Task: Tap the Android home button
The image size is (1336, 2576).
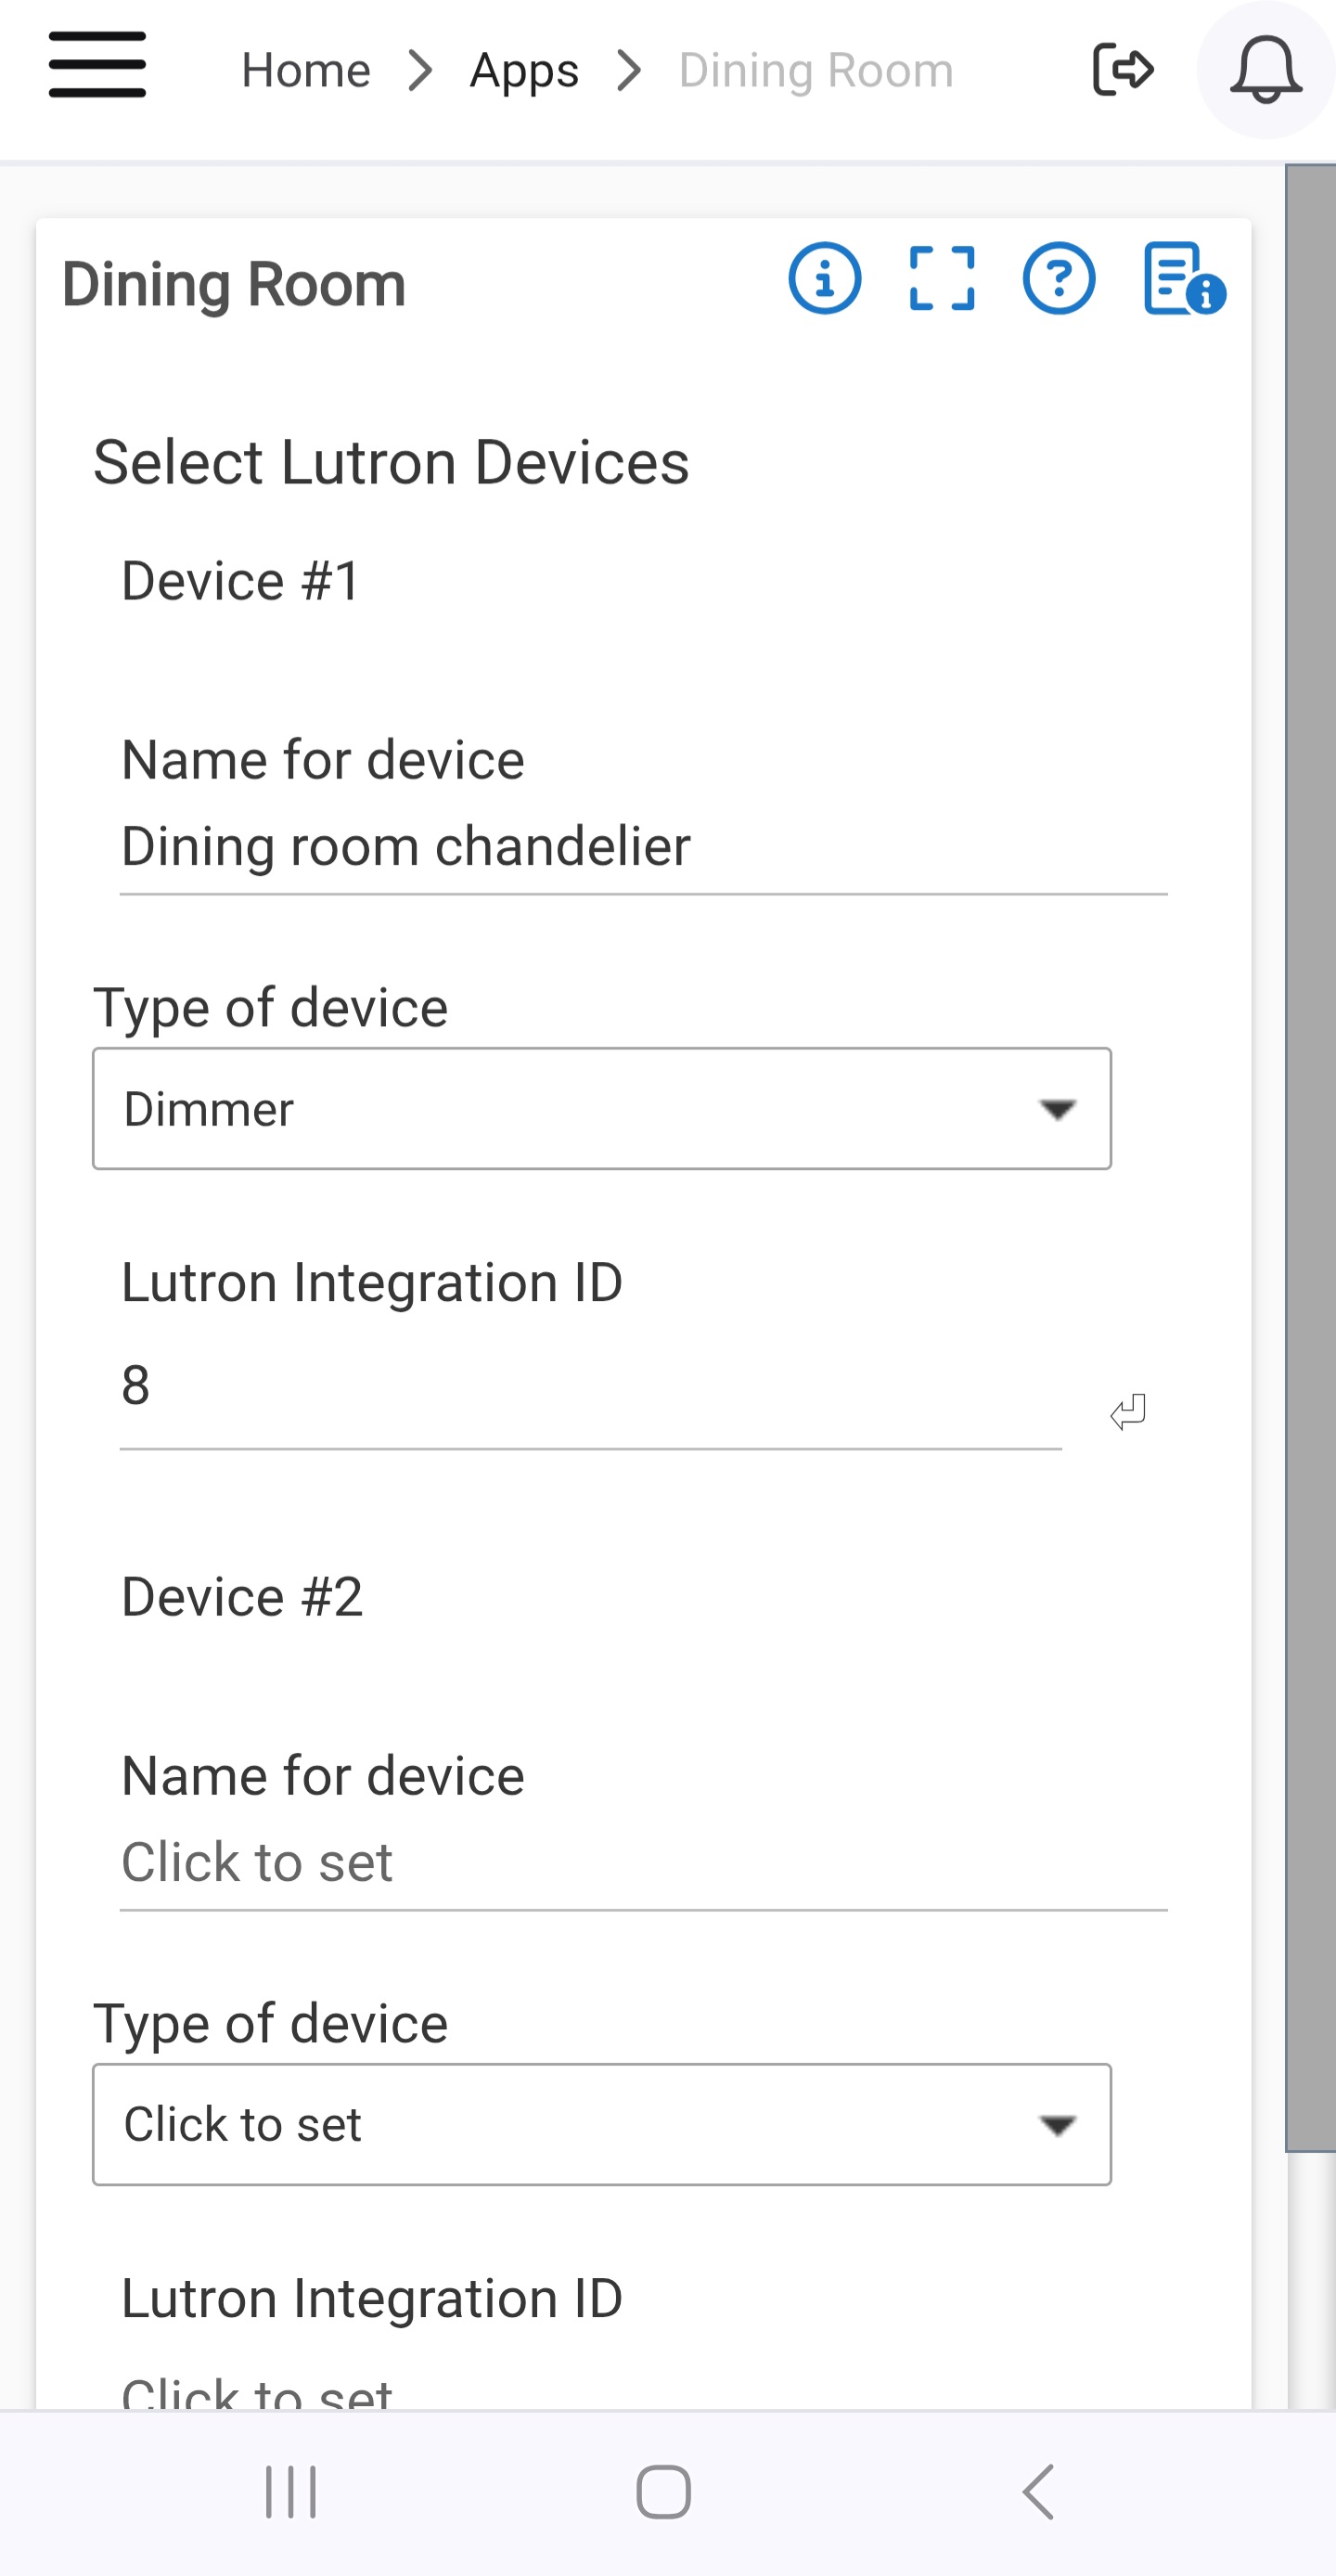Action: point(663,2492)
